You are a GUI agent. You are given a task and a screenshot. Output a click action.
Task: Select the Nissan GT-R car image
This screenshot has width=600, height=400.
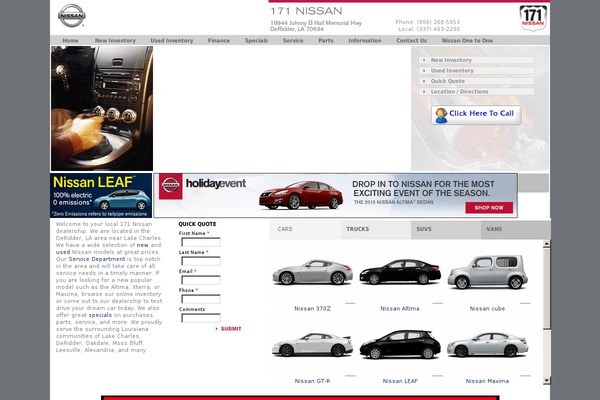tap(312, 344)
